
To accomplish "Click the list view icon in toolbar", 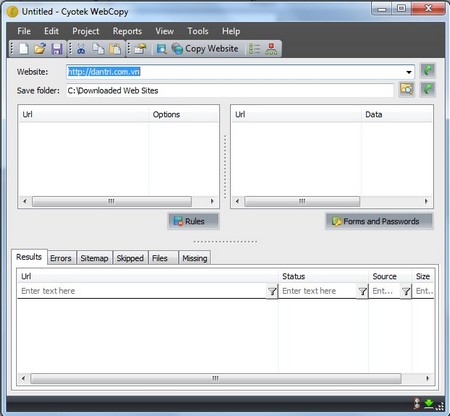I will pyautogui.click(x=254, y=49).
